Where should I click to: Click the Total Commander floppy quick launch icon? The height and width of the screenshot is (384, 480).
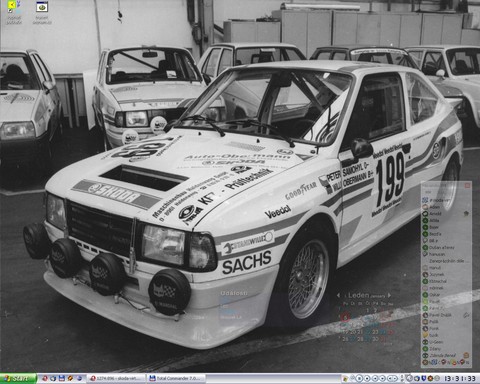[x=62, y=378]
